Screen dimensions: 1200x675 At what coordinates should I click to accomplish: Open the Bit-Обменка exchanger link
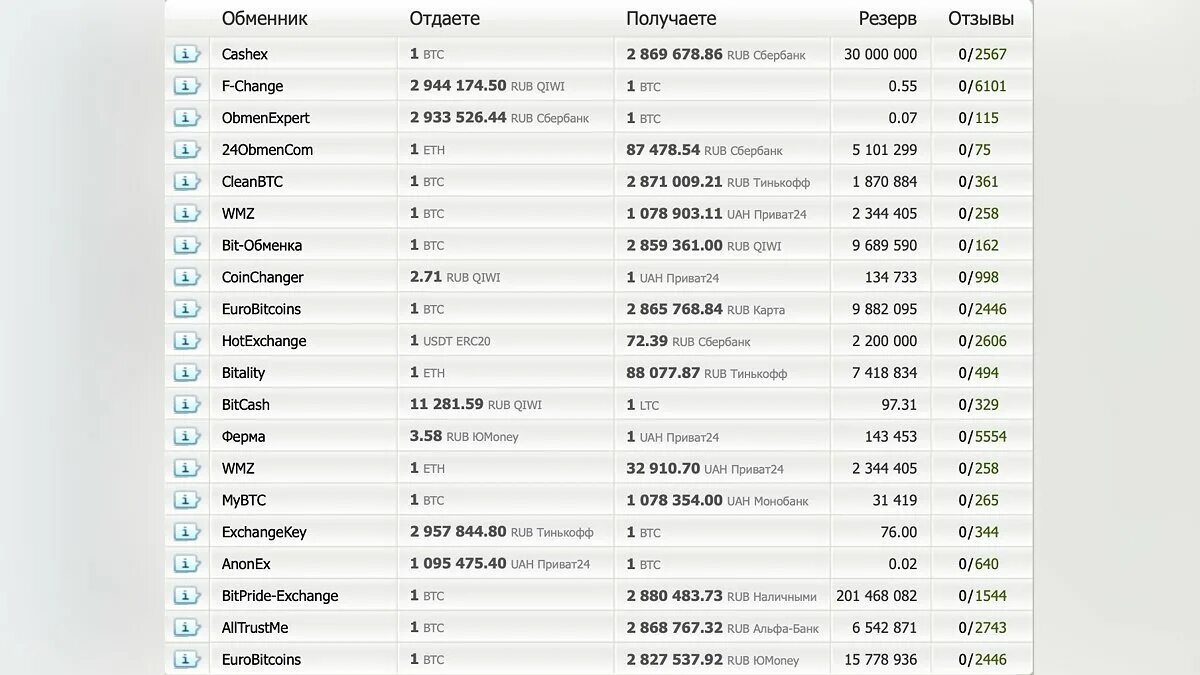click(x=261, y=245)
